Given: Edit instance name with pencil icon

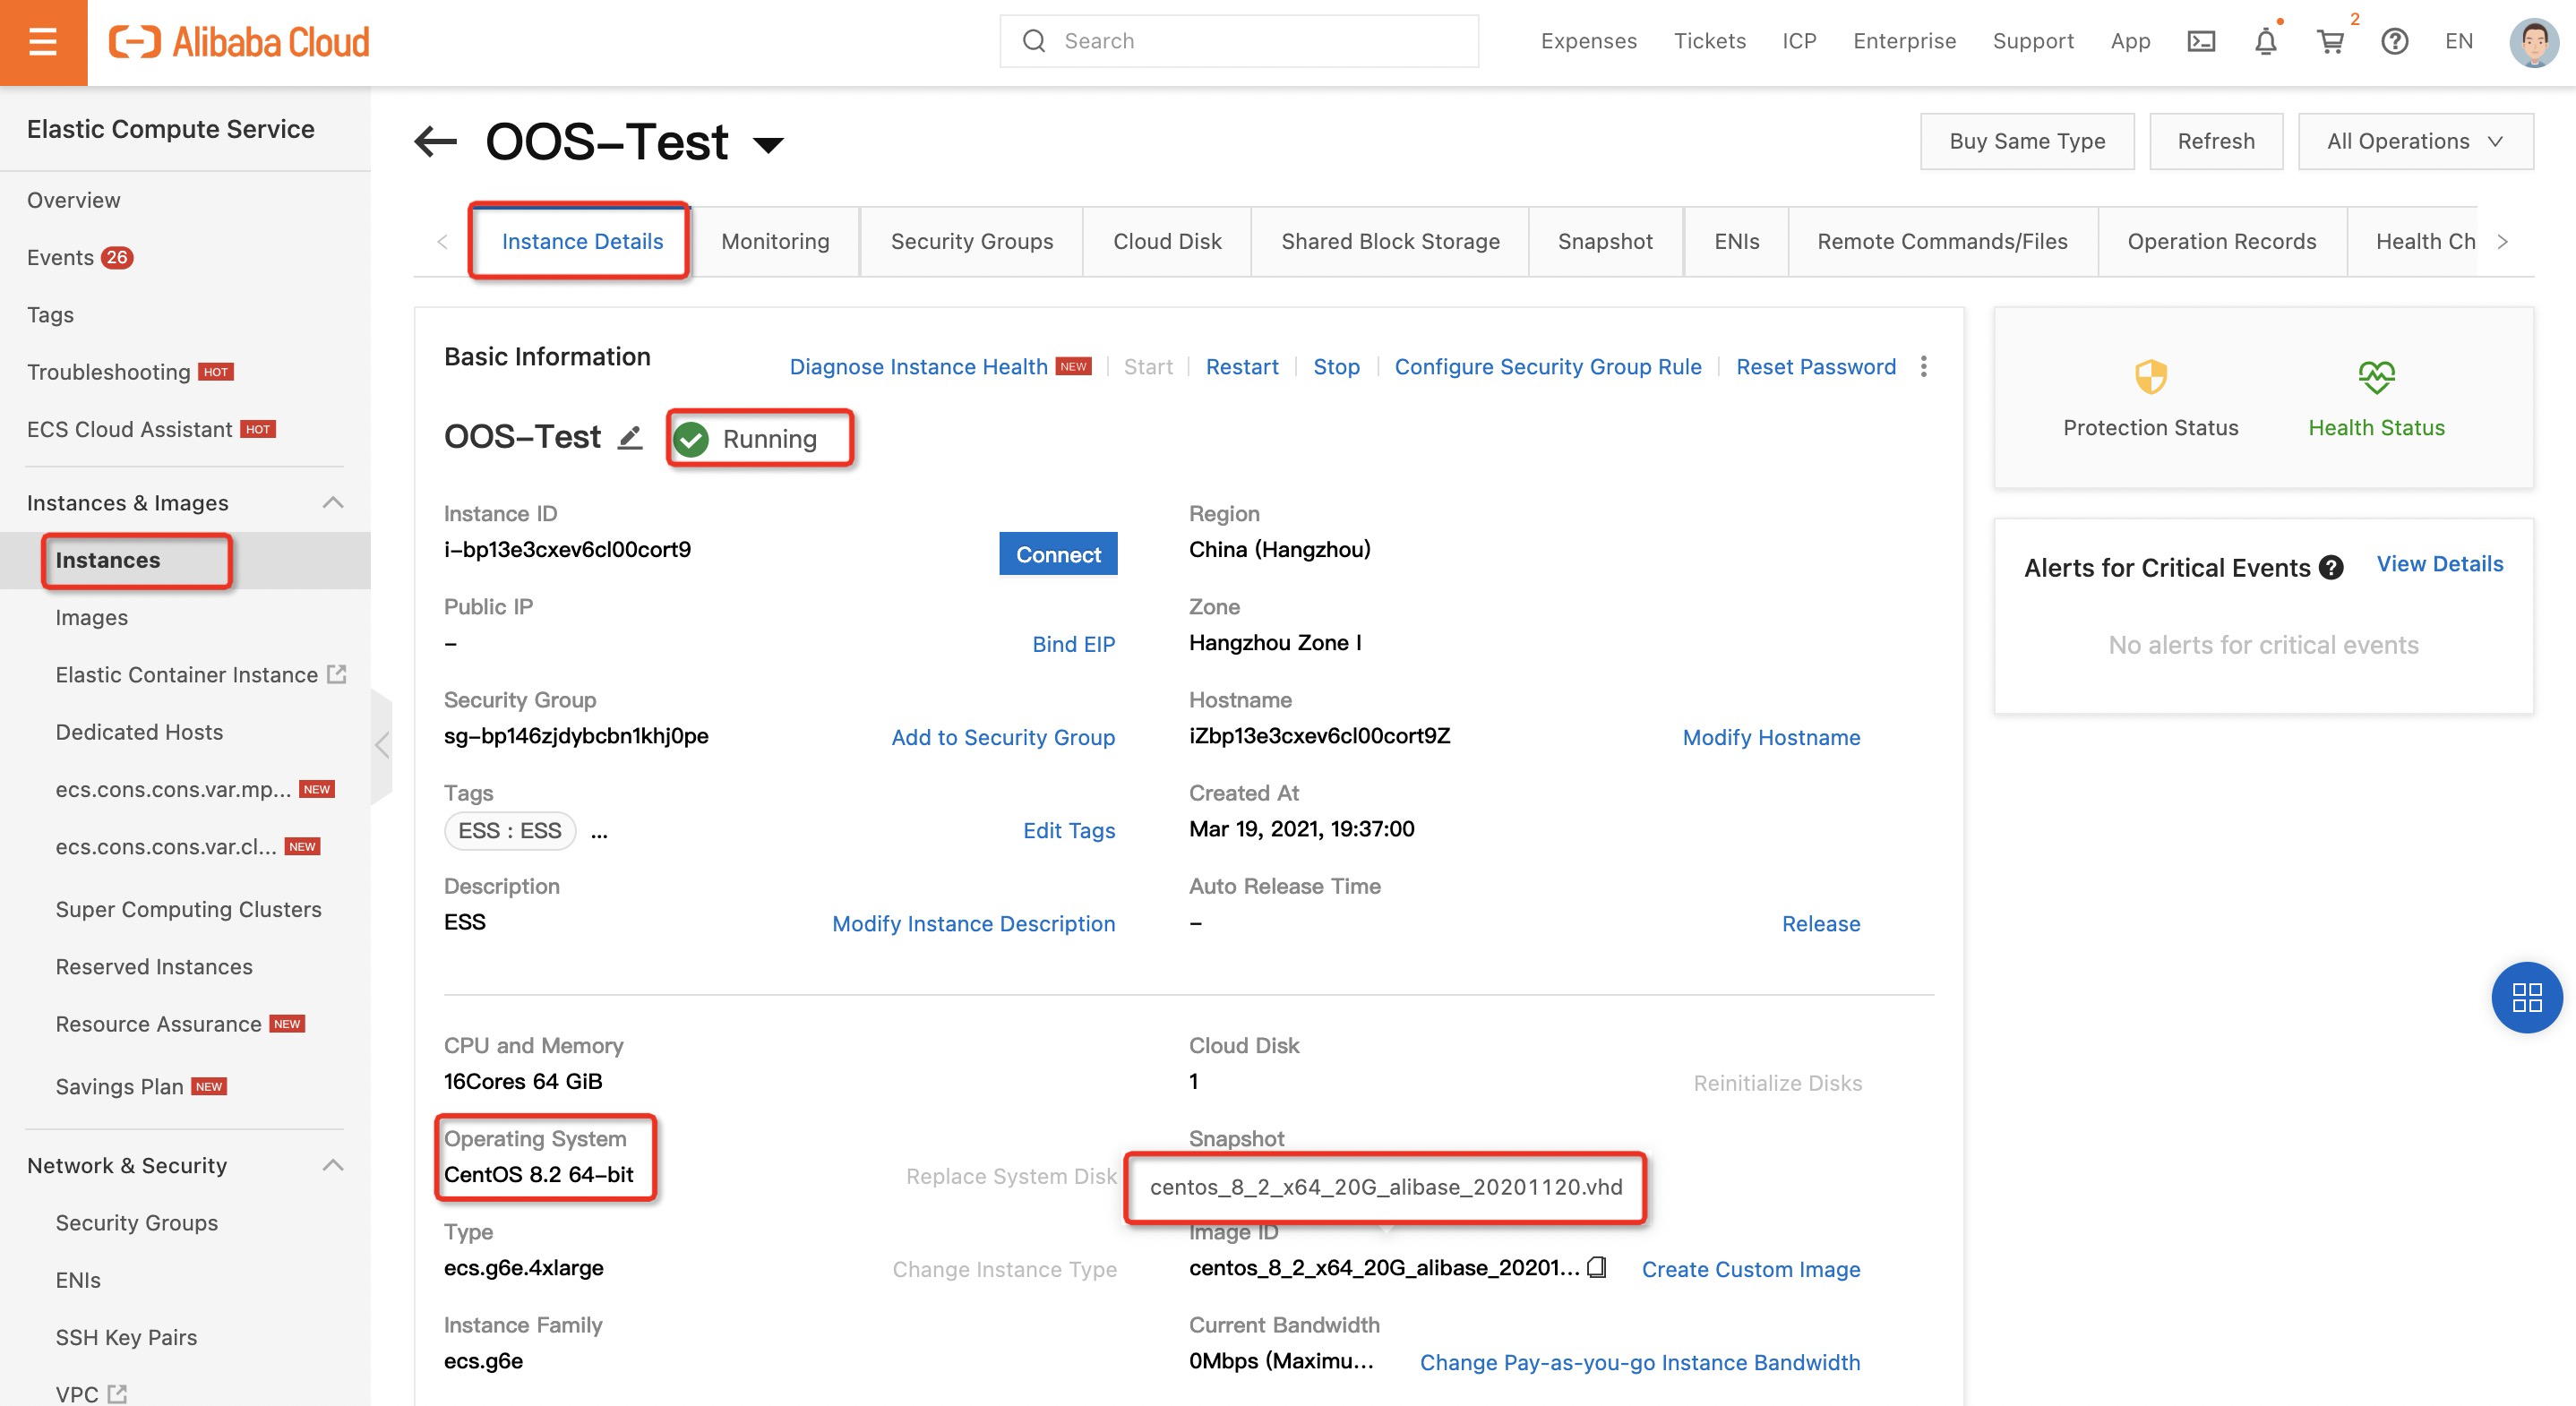Looking at the screenshot, I should (629, 438).
